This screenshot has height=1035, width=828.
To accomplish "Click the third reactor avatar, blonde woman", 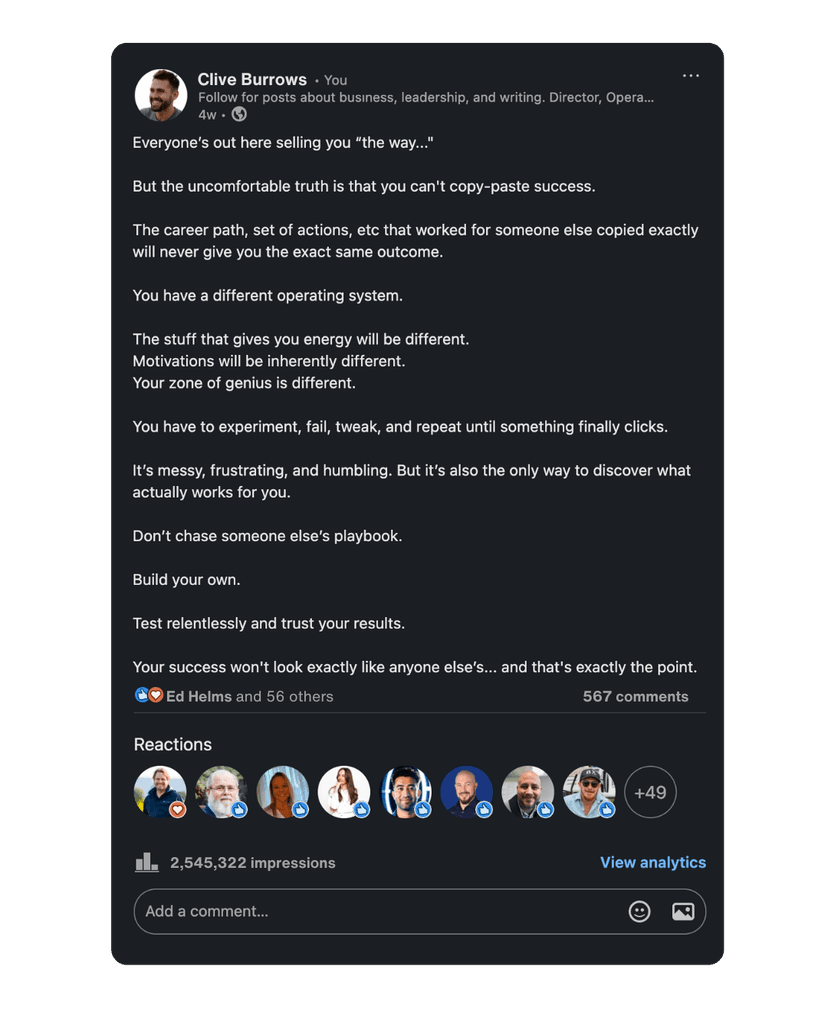I will 283,792.
